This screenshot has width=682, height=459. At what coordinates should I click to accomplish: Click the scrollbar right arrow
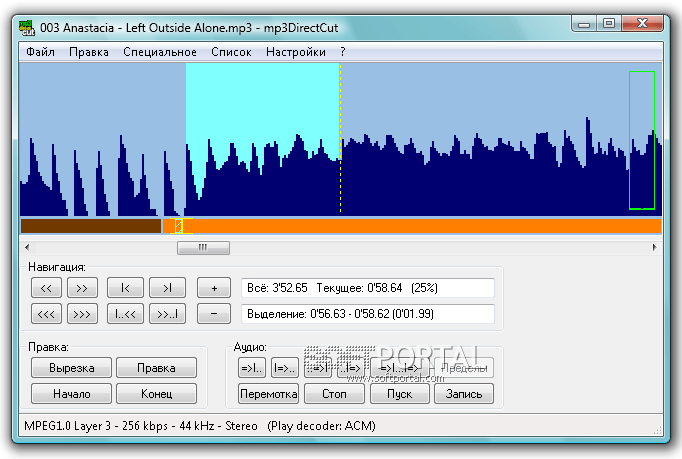click(655, 248)
